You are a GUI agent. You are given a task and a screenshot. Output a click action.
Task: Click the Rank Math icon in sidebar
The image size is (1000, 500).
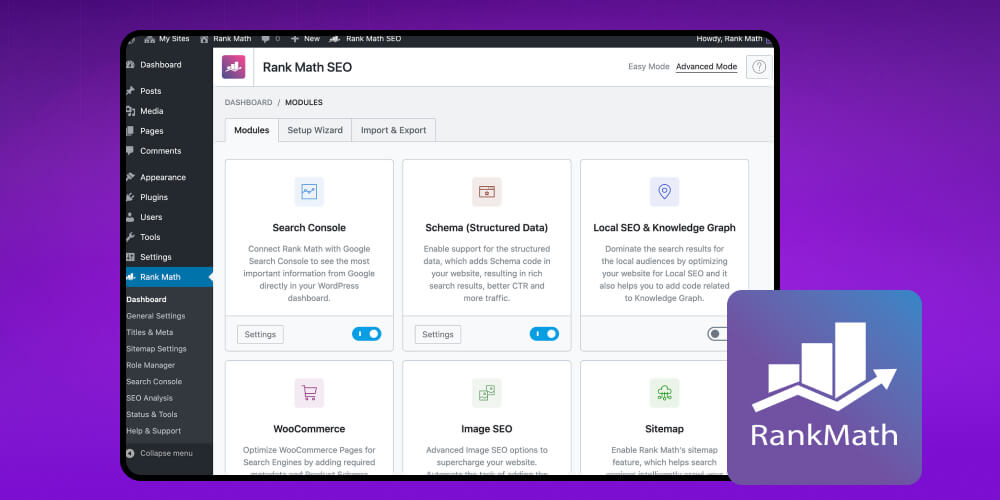pos(130,277)
